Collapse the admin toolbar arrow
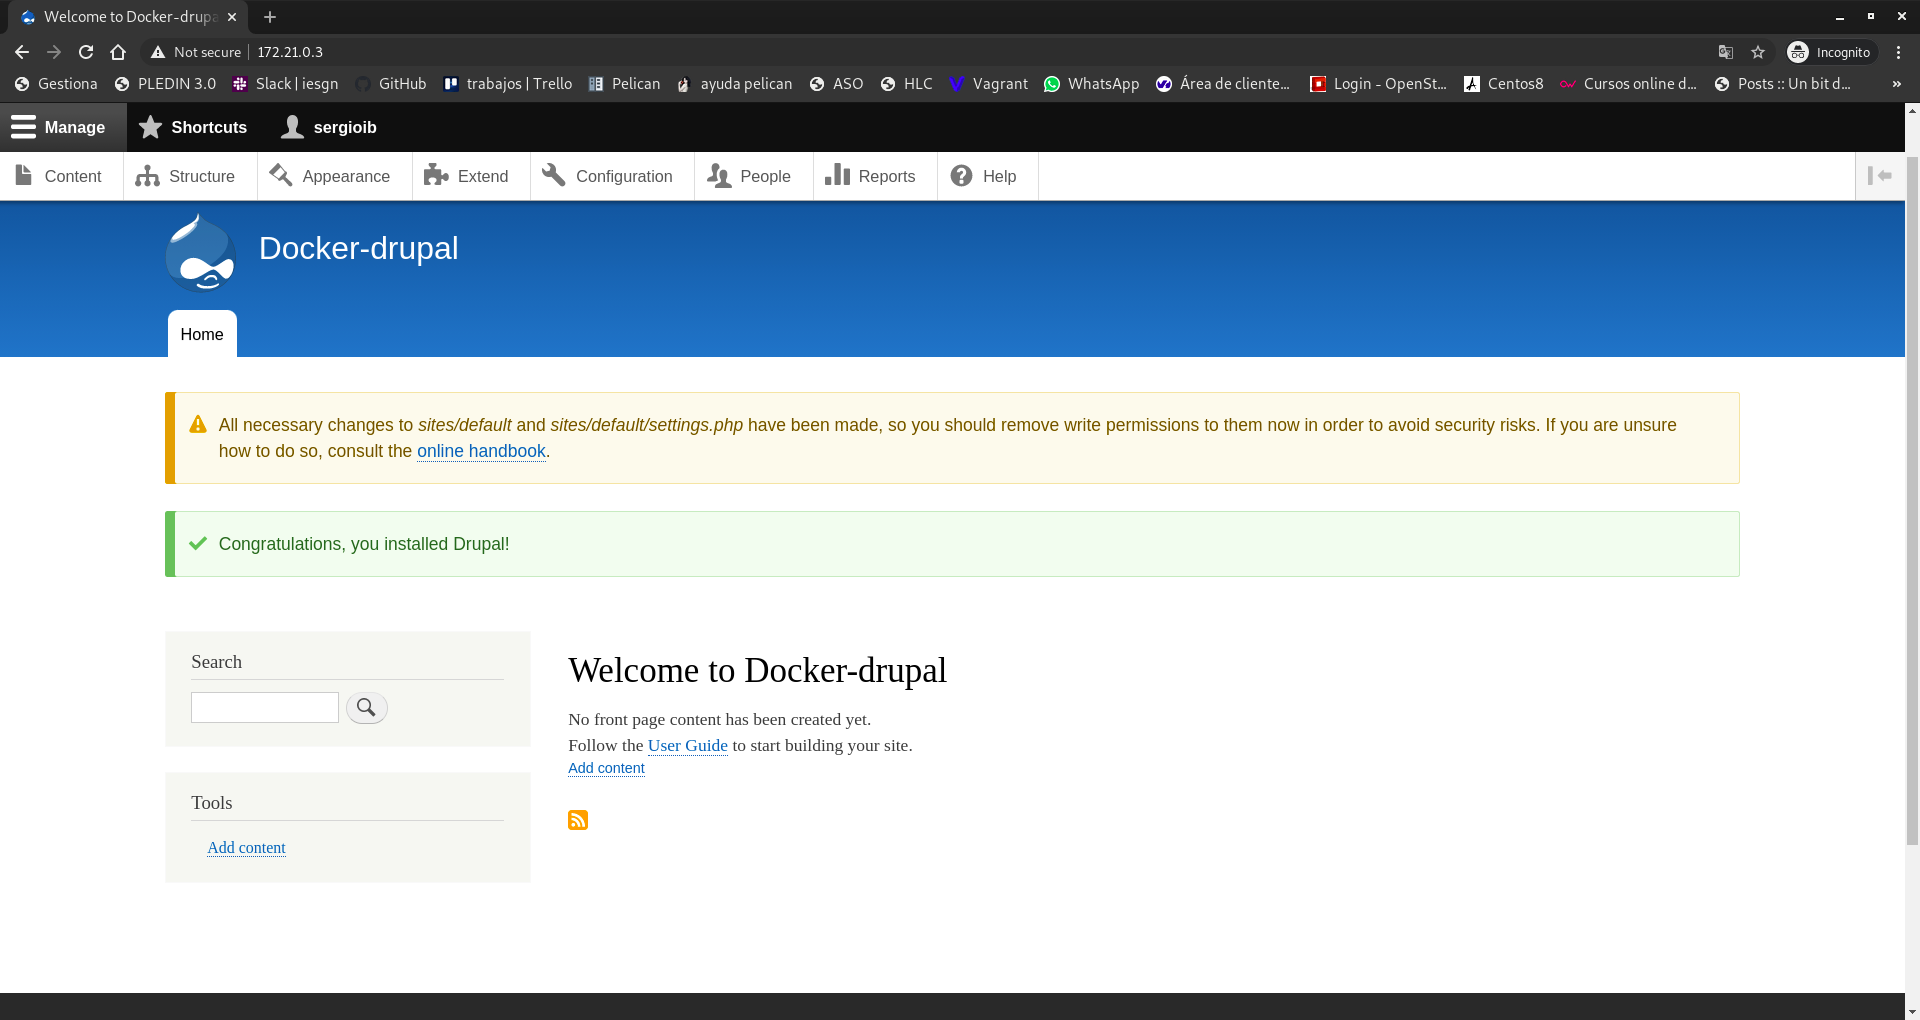 [x=1882, y=176]
